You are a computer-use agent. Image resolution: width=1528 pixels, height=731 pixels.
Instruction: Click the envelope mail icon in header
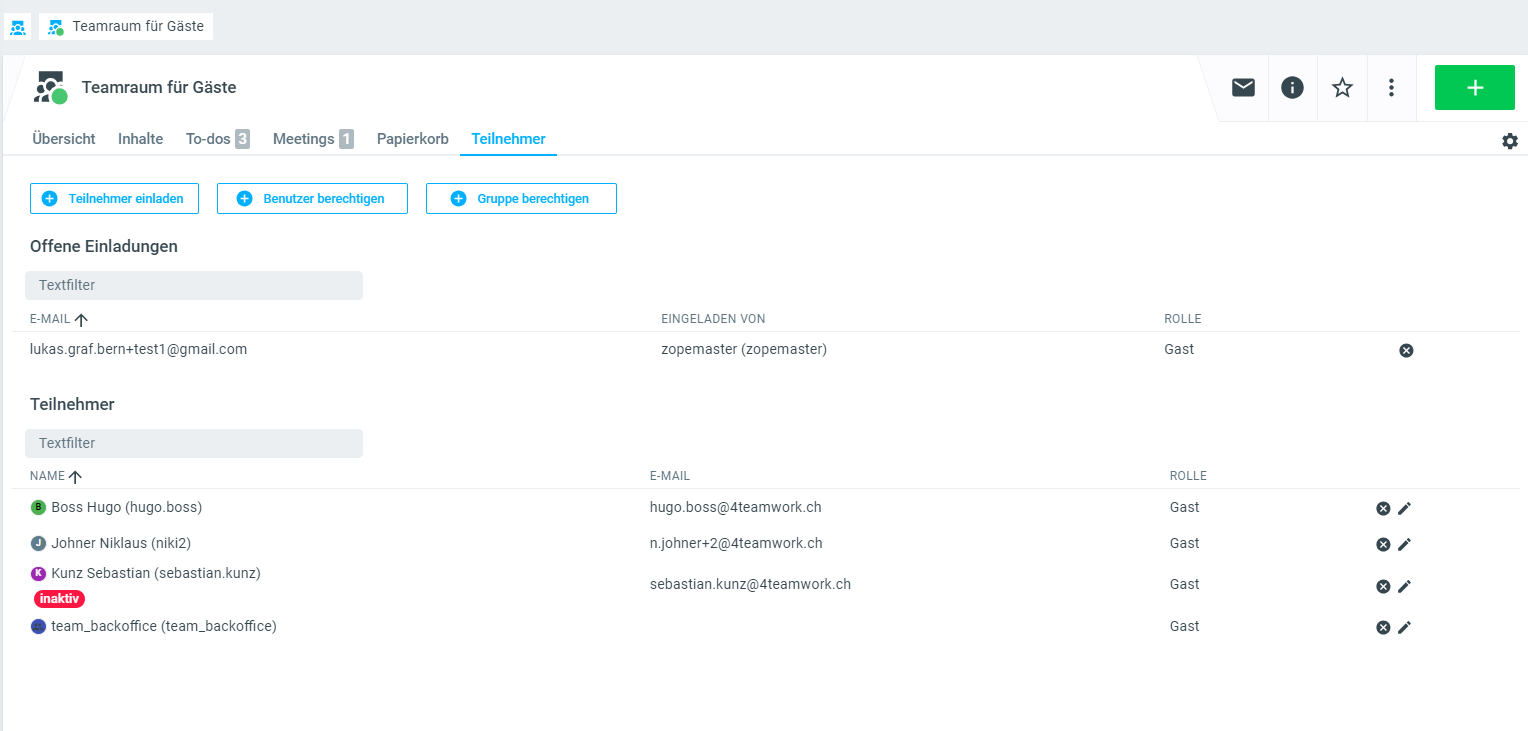[x=1243, y=88]
